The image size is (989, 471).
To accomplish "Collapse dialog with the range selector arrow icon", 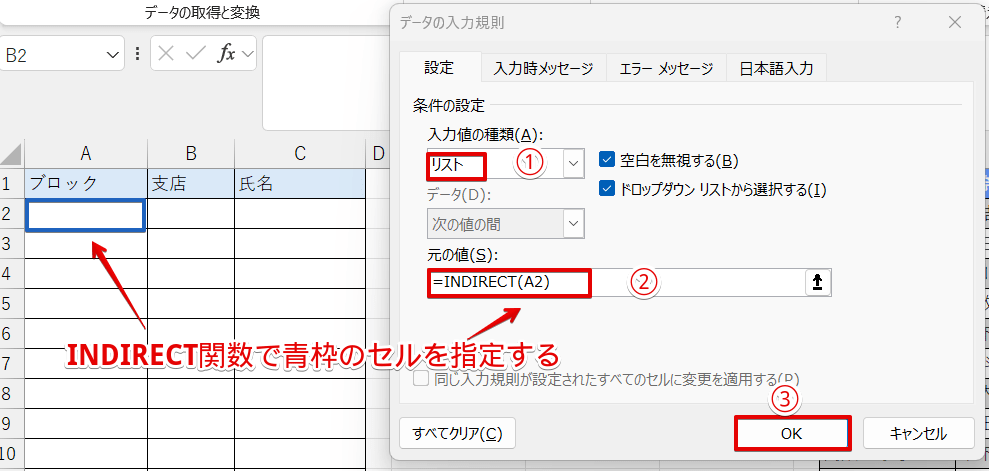I will coord(818,283).
